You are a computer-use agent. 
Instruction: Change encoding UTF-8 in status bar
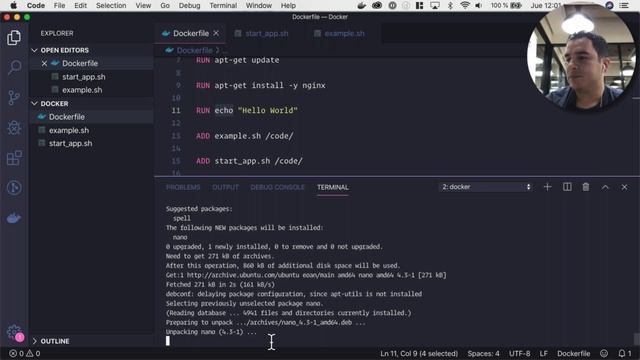pos(519,353)
